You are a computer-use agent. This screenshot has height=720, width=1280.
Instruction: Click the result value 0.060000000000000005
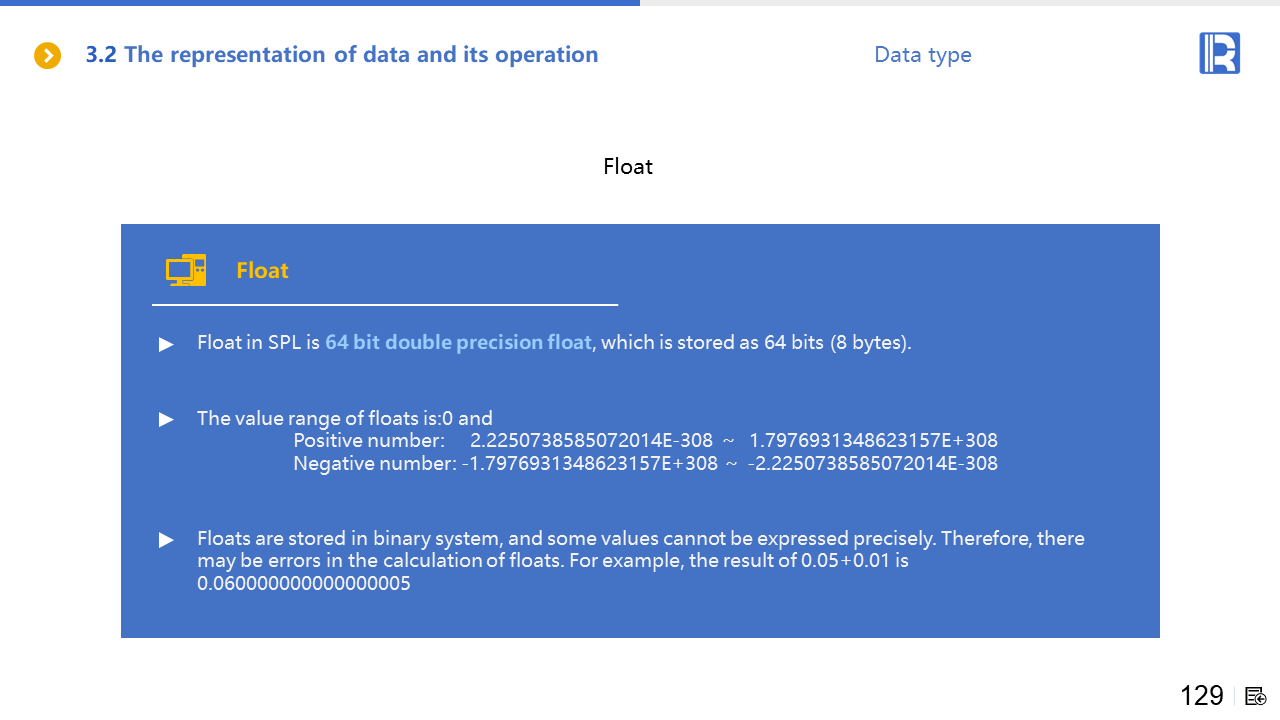click(304, 583)
